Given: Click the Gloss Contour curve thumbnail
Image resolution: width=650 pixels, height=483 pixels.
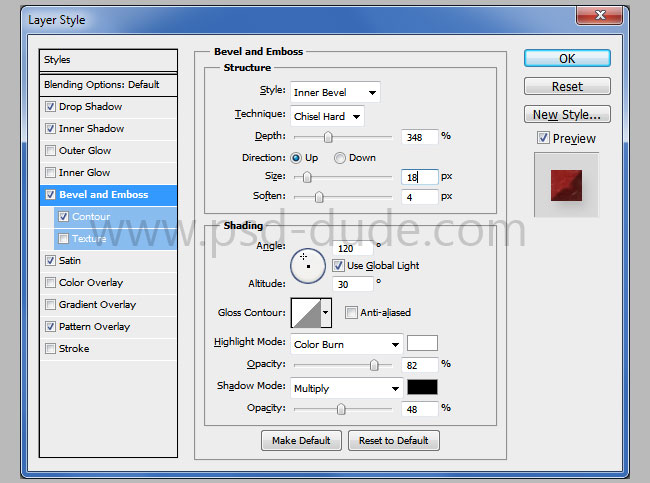Looking at the screenshot, I should pyautogui.click(x=306, y=313).
